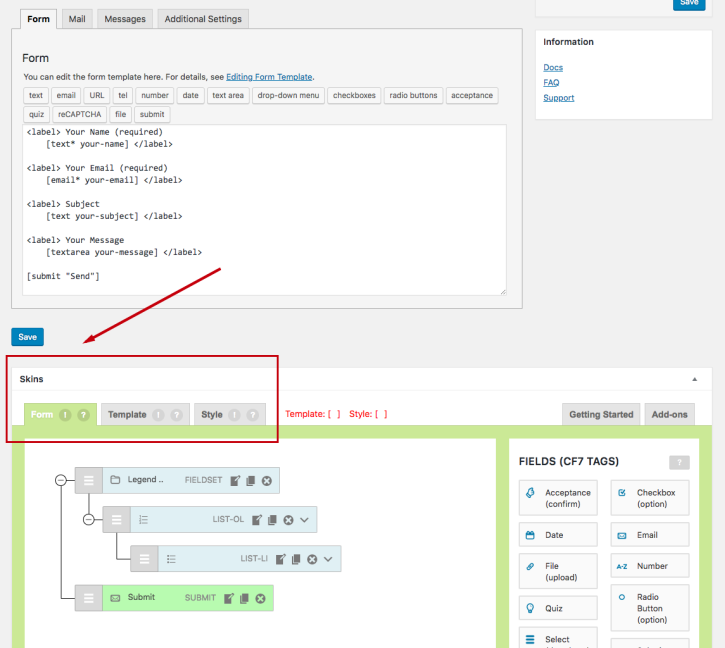Collapse the Skins panel arrow
The width and height of the screenshot is (725, 648).
tap(694, 380)
